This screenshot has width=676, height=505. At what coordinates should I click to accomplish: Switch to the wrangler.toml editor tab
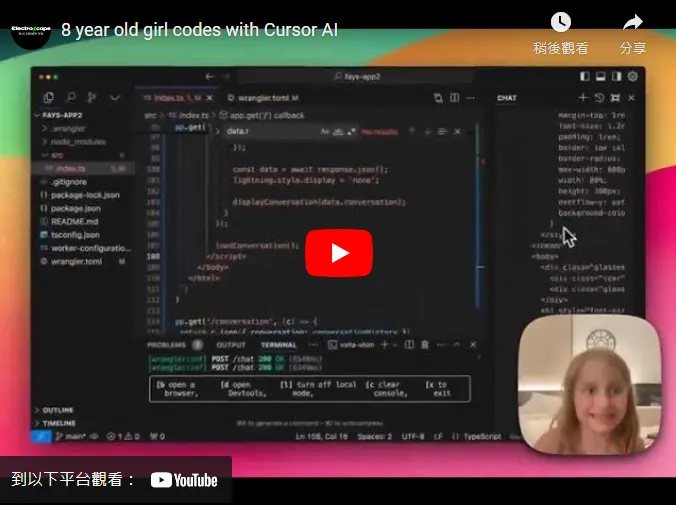click(263, 98)
